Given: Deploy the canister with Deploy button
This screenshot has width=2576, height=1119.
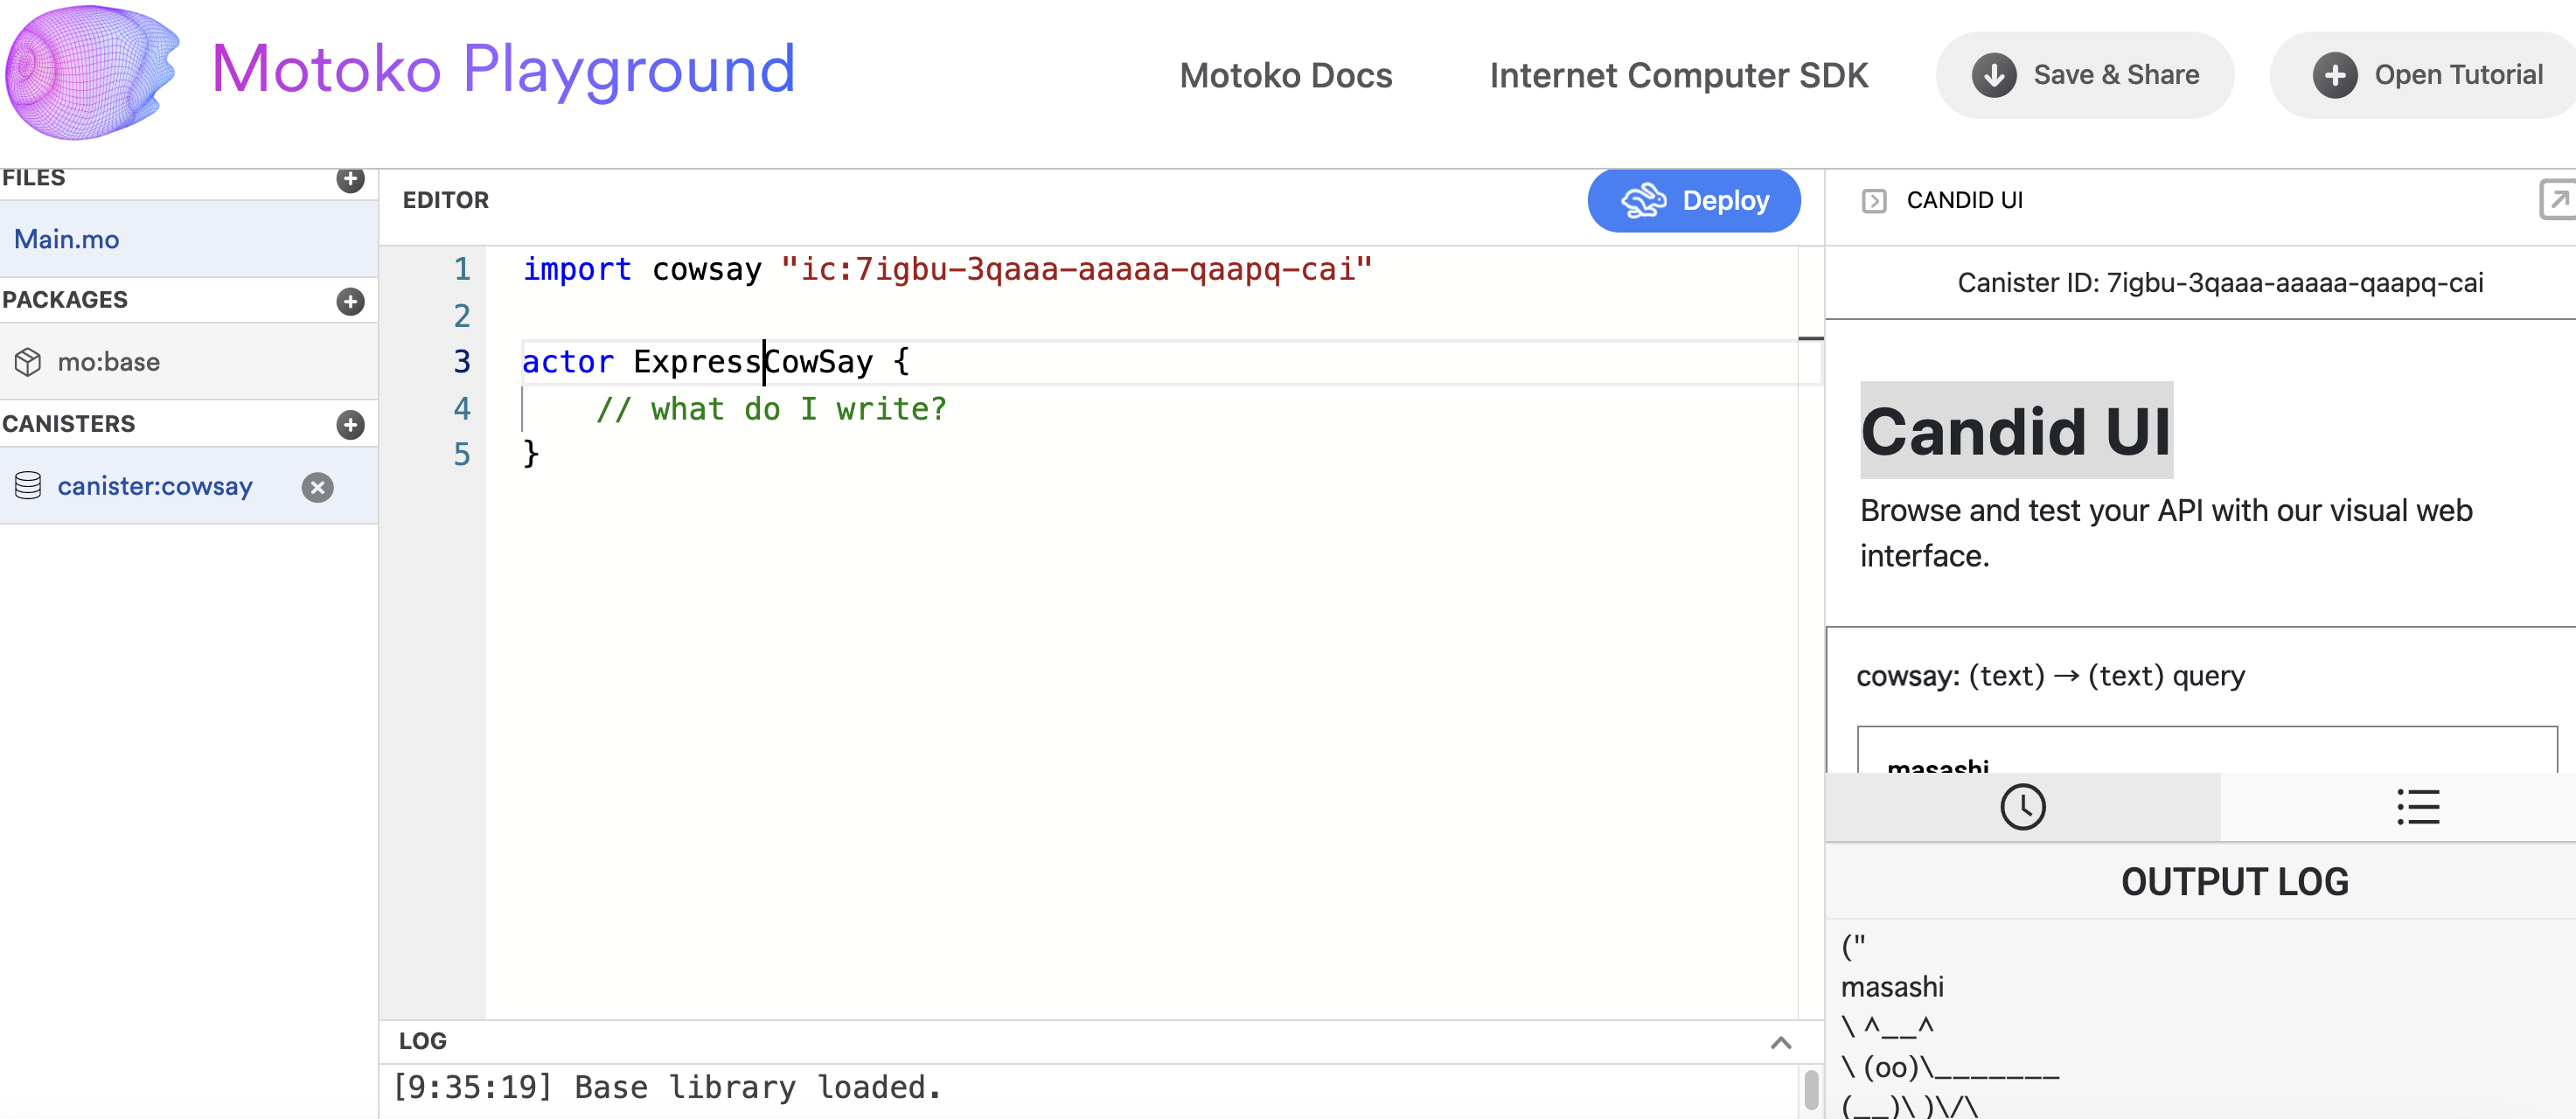Looking at the screenshot, I should pyautogui.click(x=1693, y=201).
